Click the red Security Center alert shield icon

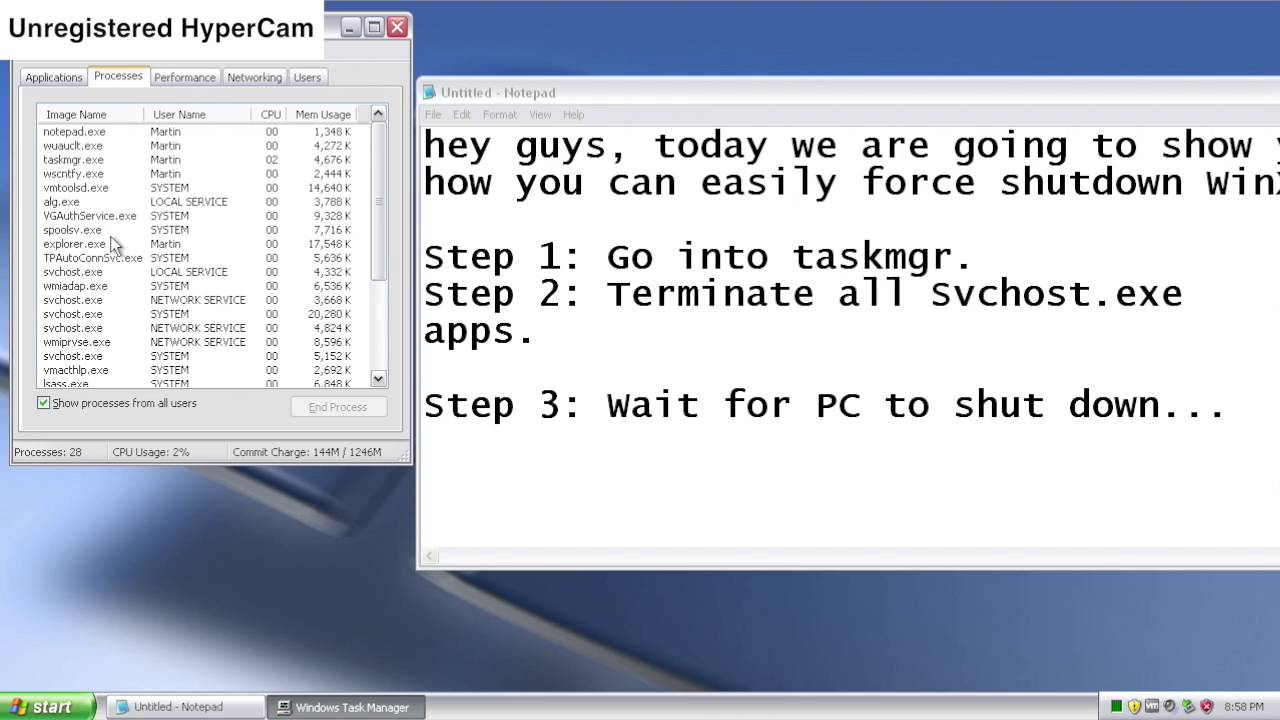coord(1207,707)
